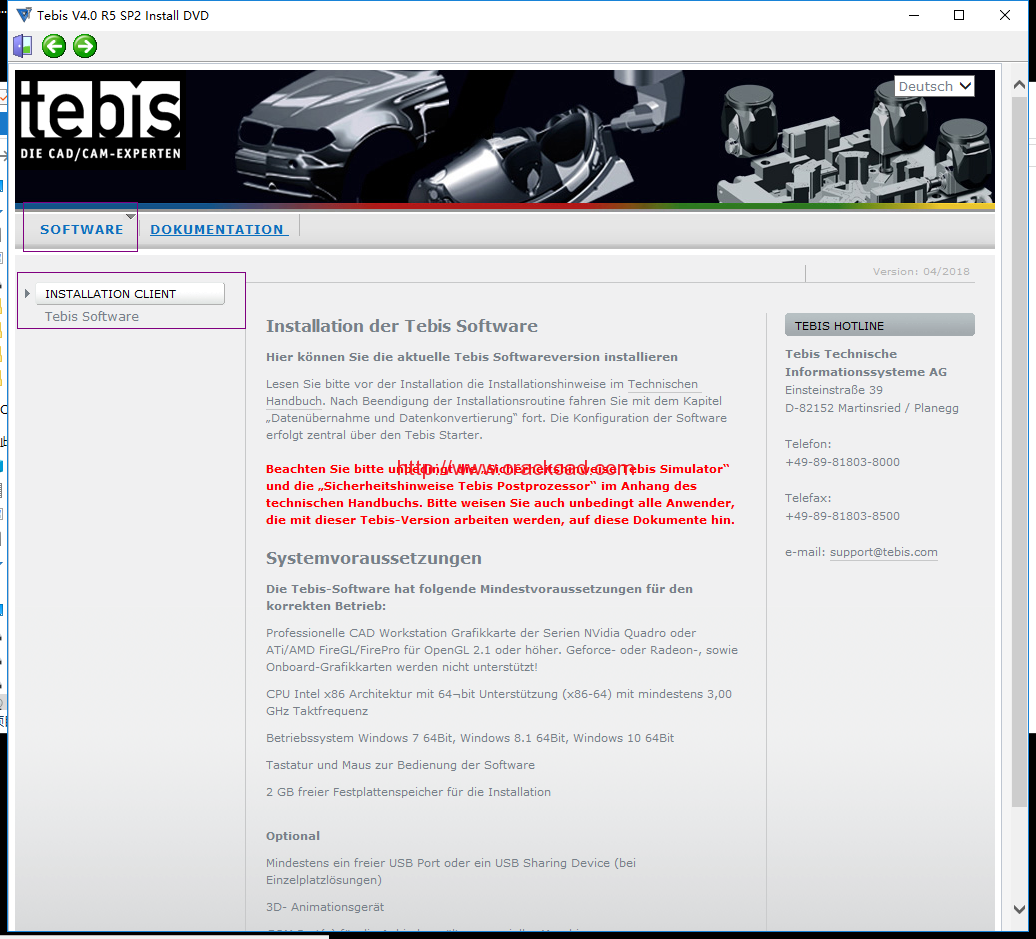Click the '2 GB freier Festplattenspeicher' line
Viewport: 1036px width, 939px height.
pos(408,792)
